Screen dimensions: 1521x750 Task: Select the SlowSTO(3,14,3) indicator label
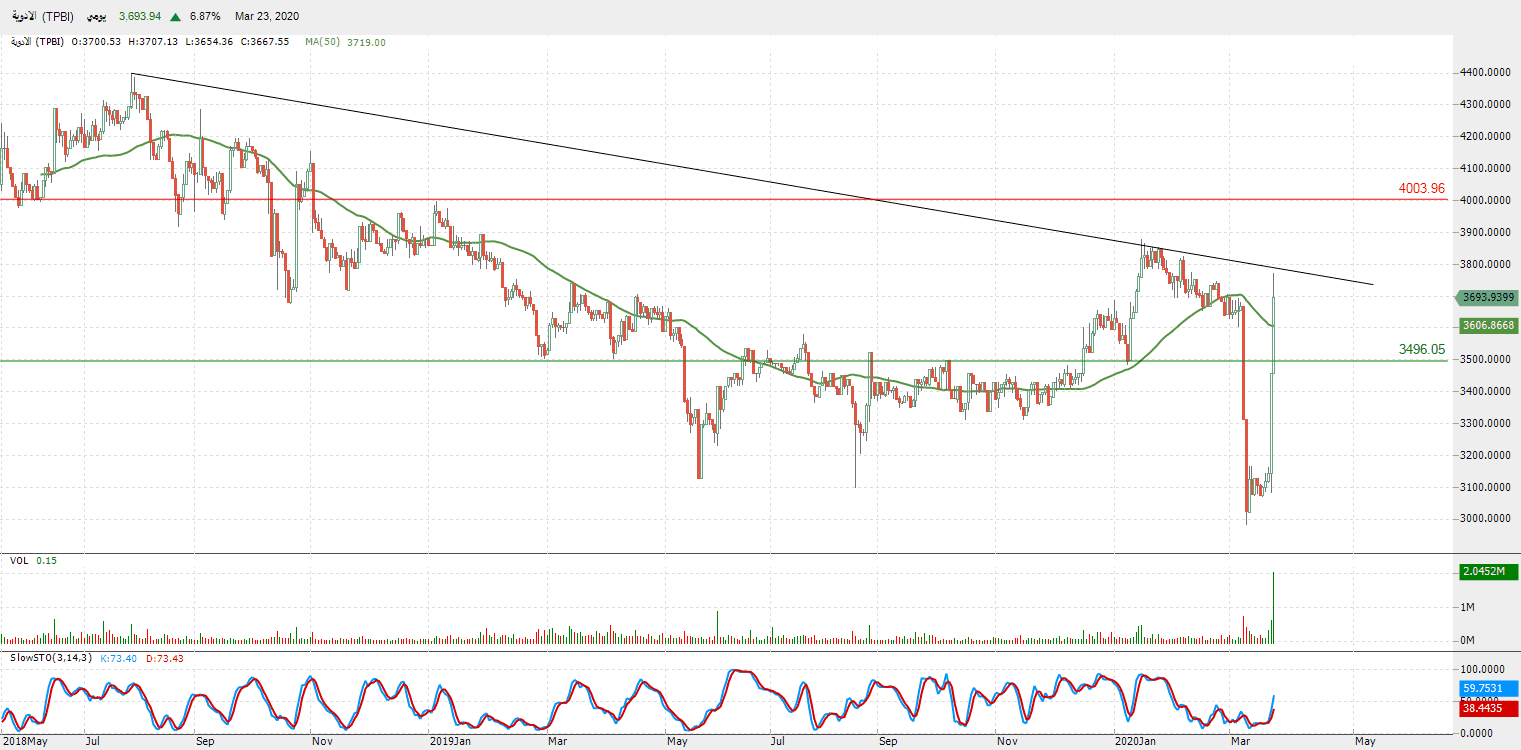tap(51, 657)
